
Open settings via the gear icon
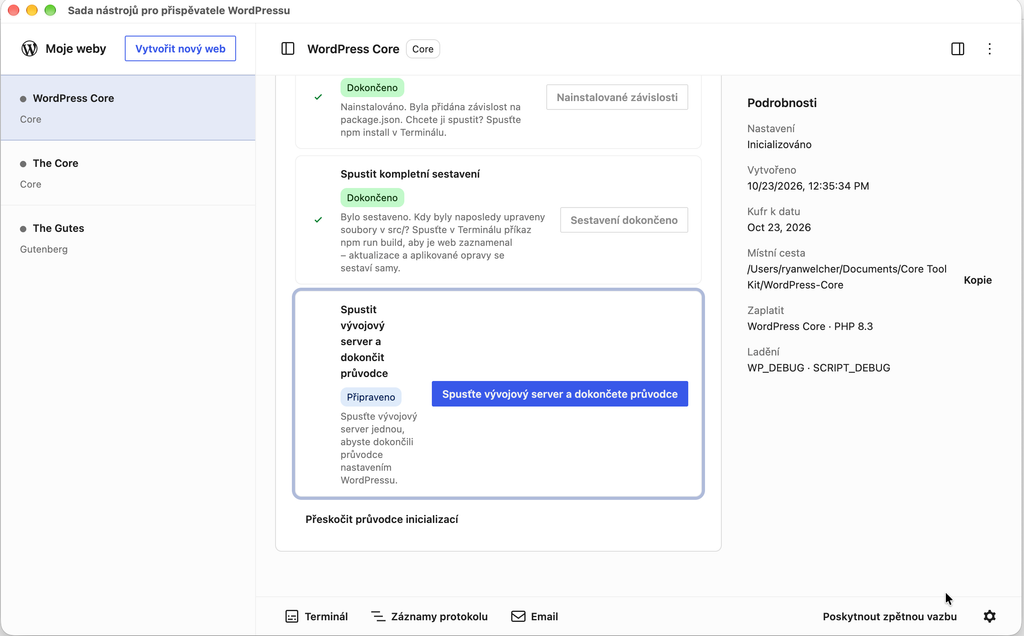989,616
